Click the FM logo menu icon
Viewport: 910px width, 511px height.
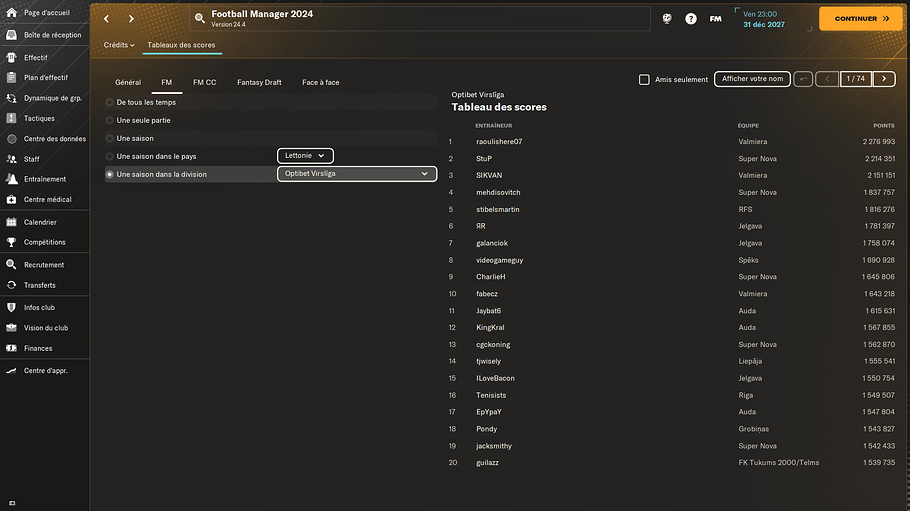coord(715,19)
